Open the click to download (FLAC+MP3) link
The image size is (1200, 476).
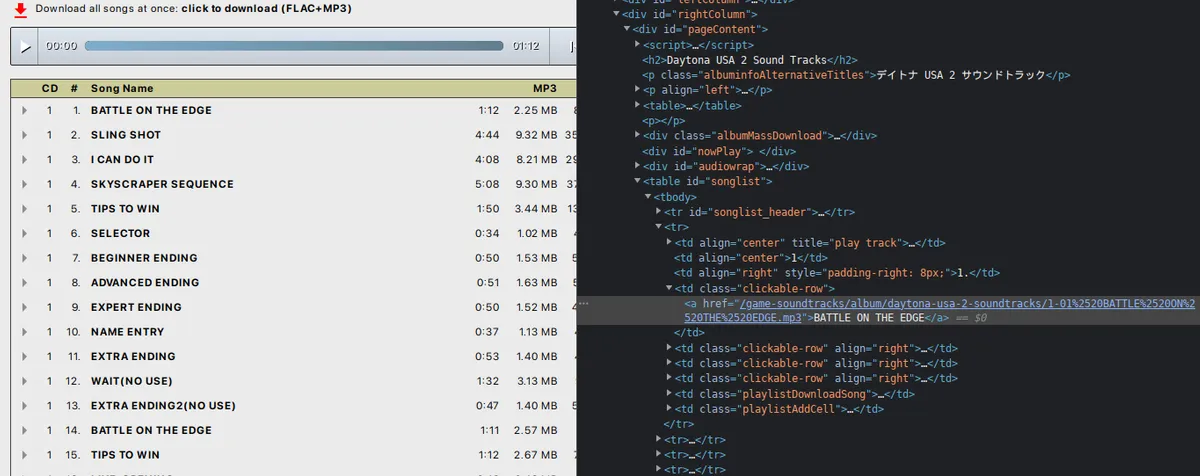266,8
